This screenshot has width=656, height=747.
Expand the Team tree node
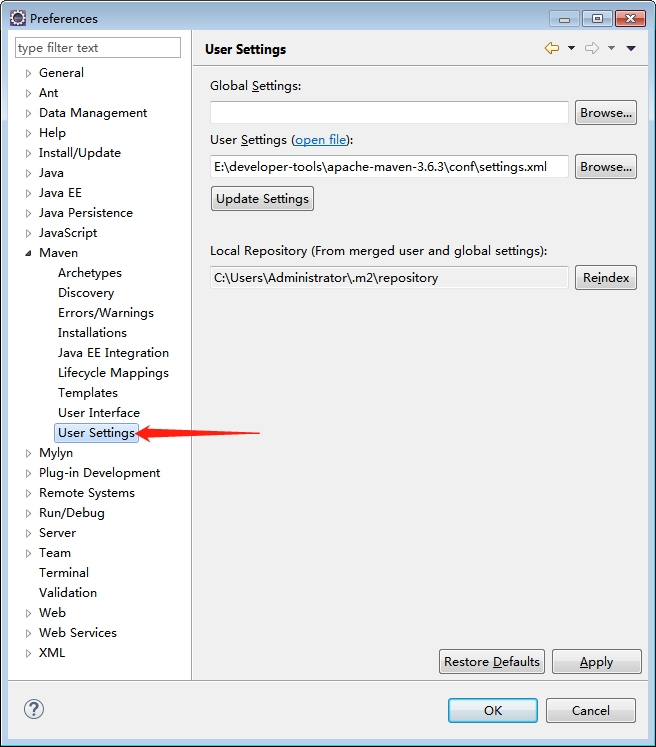(28, 553)
